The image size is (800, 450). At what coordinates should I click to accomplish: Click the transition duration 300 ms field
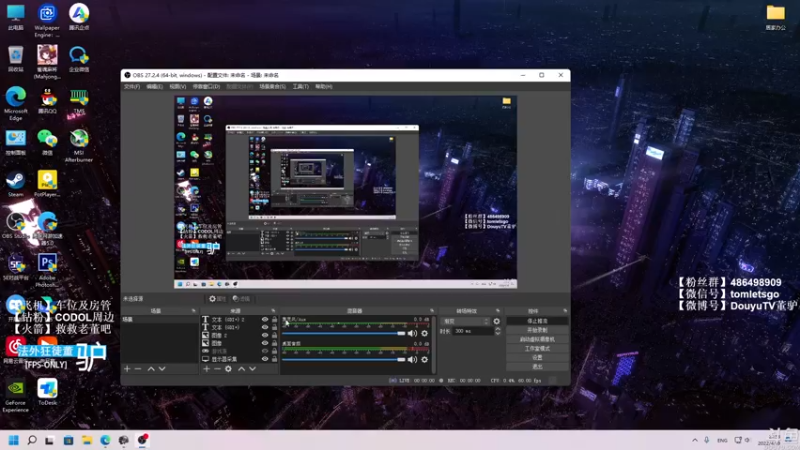472,331
